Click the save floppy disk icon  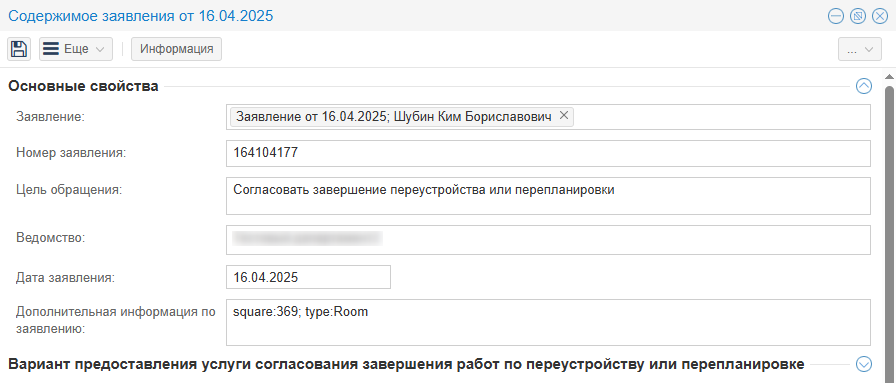(19, 49)
